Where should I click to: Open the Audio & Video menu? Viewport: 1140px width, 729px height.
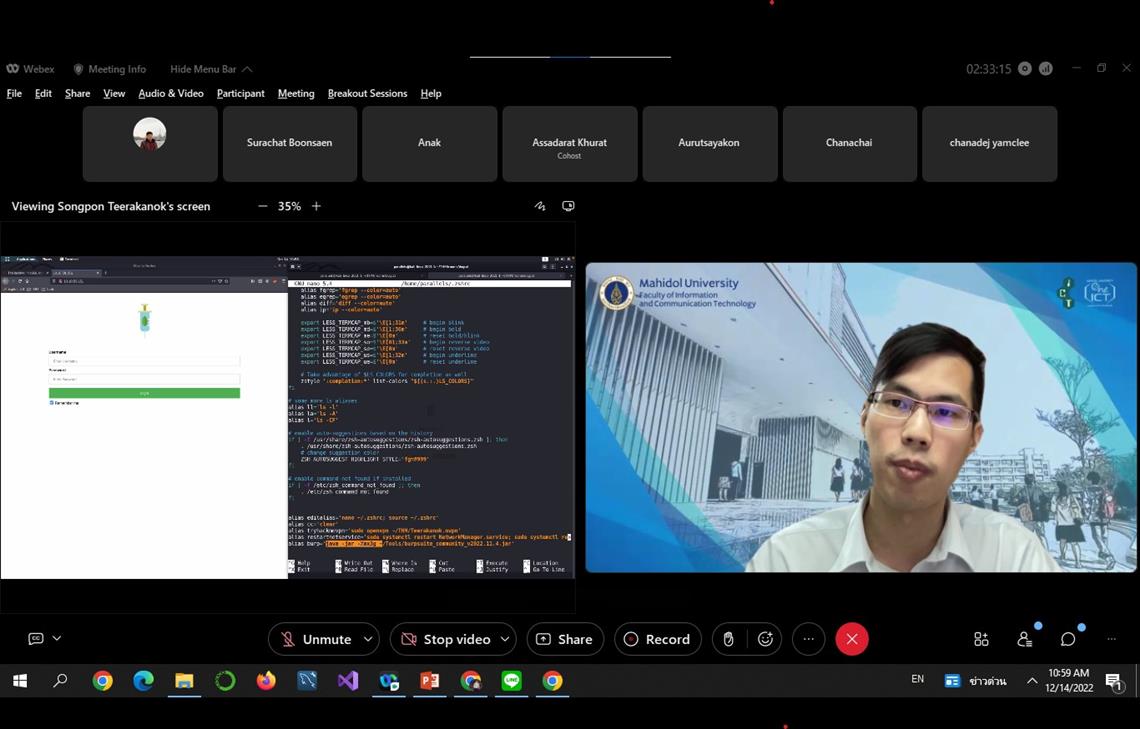point(171,93)
